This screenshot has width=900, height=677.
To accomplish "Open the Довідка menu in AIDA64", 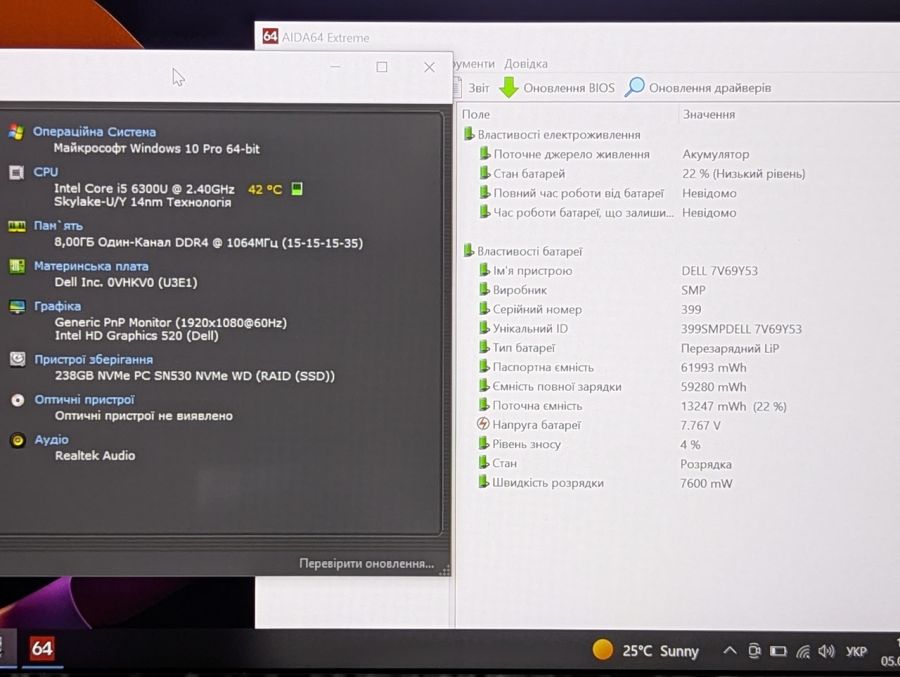I will coord(526,63).
